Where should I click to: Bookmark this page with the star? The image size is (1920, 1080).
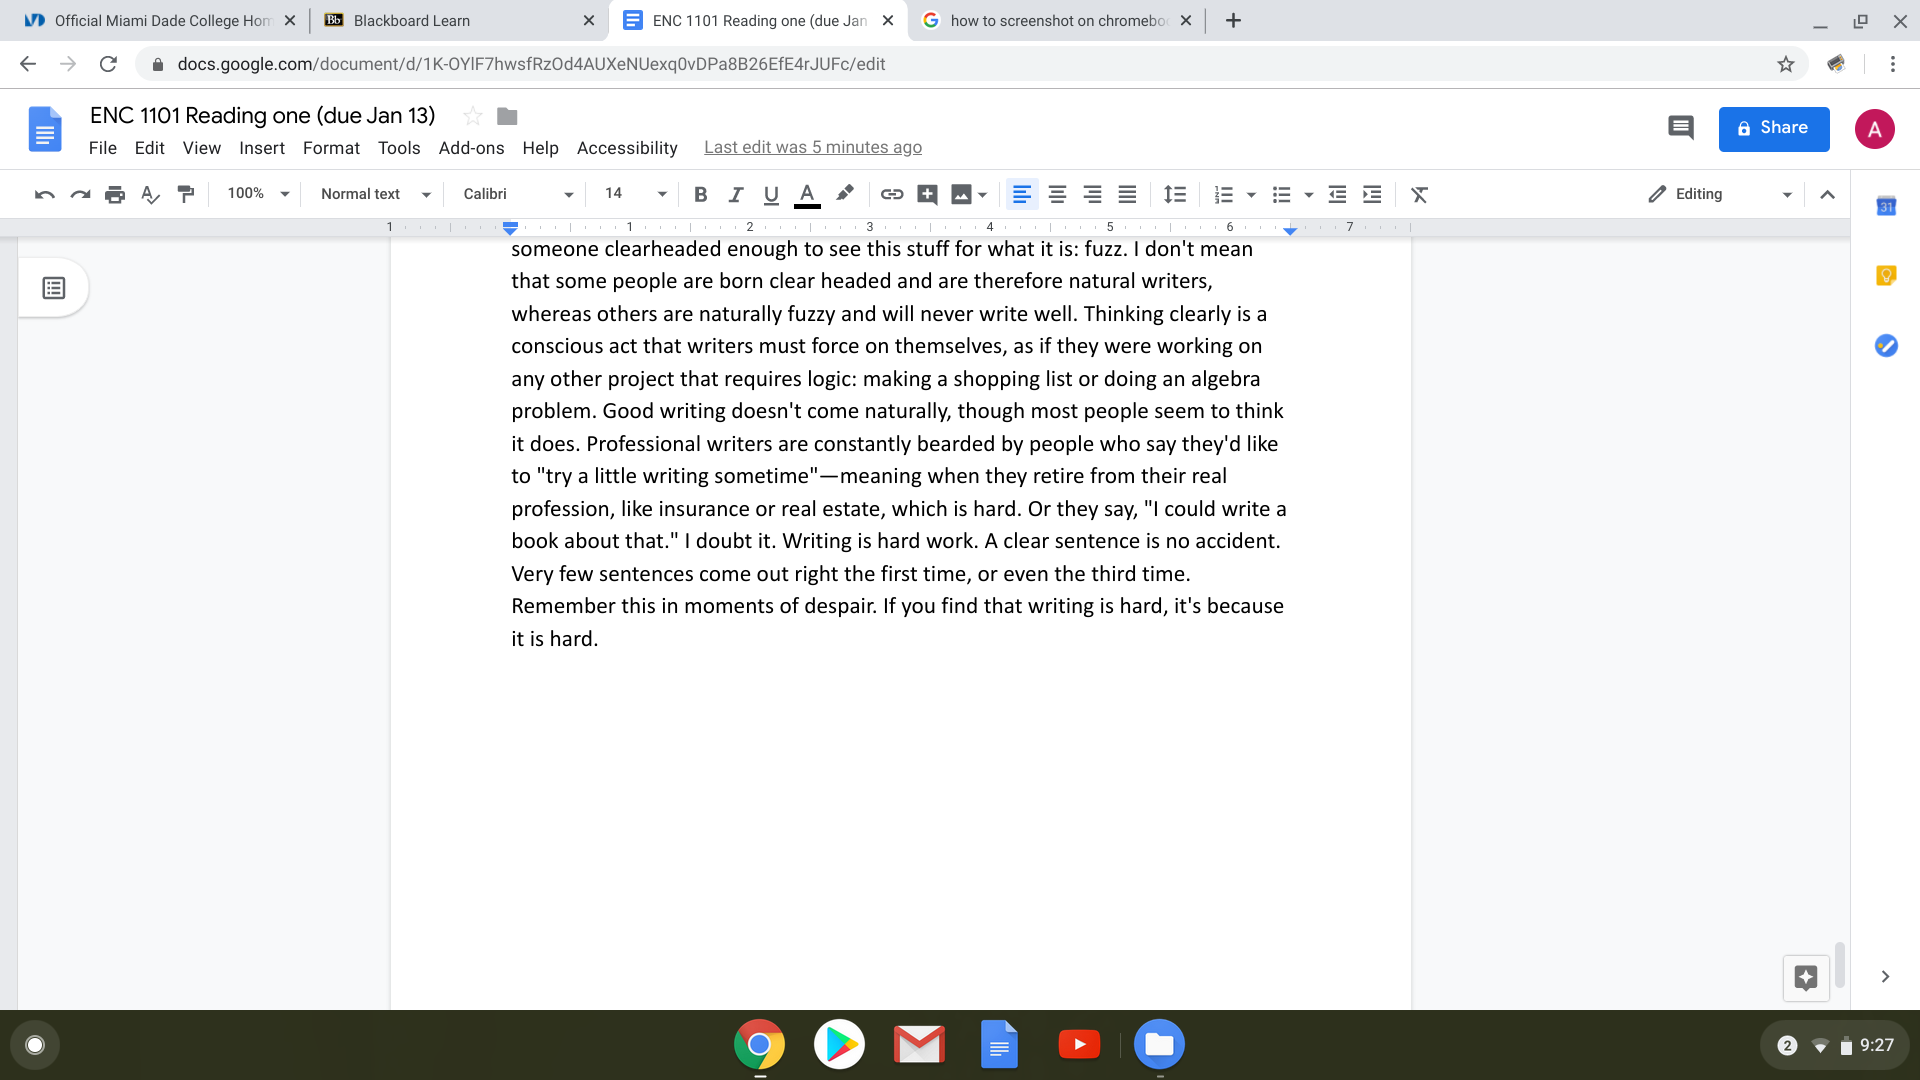[x=1786, y=64]
